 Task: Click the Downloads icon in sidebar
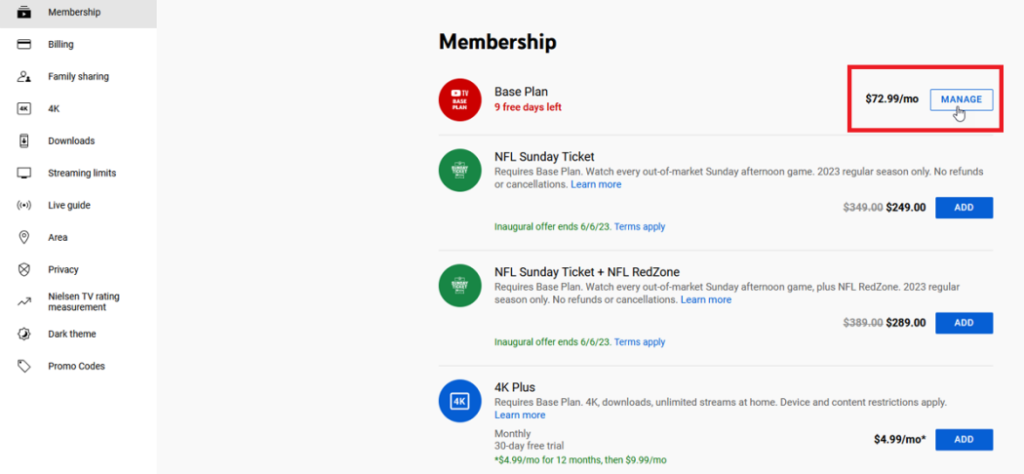[24, 141]
